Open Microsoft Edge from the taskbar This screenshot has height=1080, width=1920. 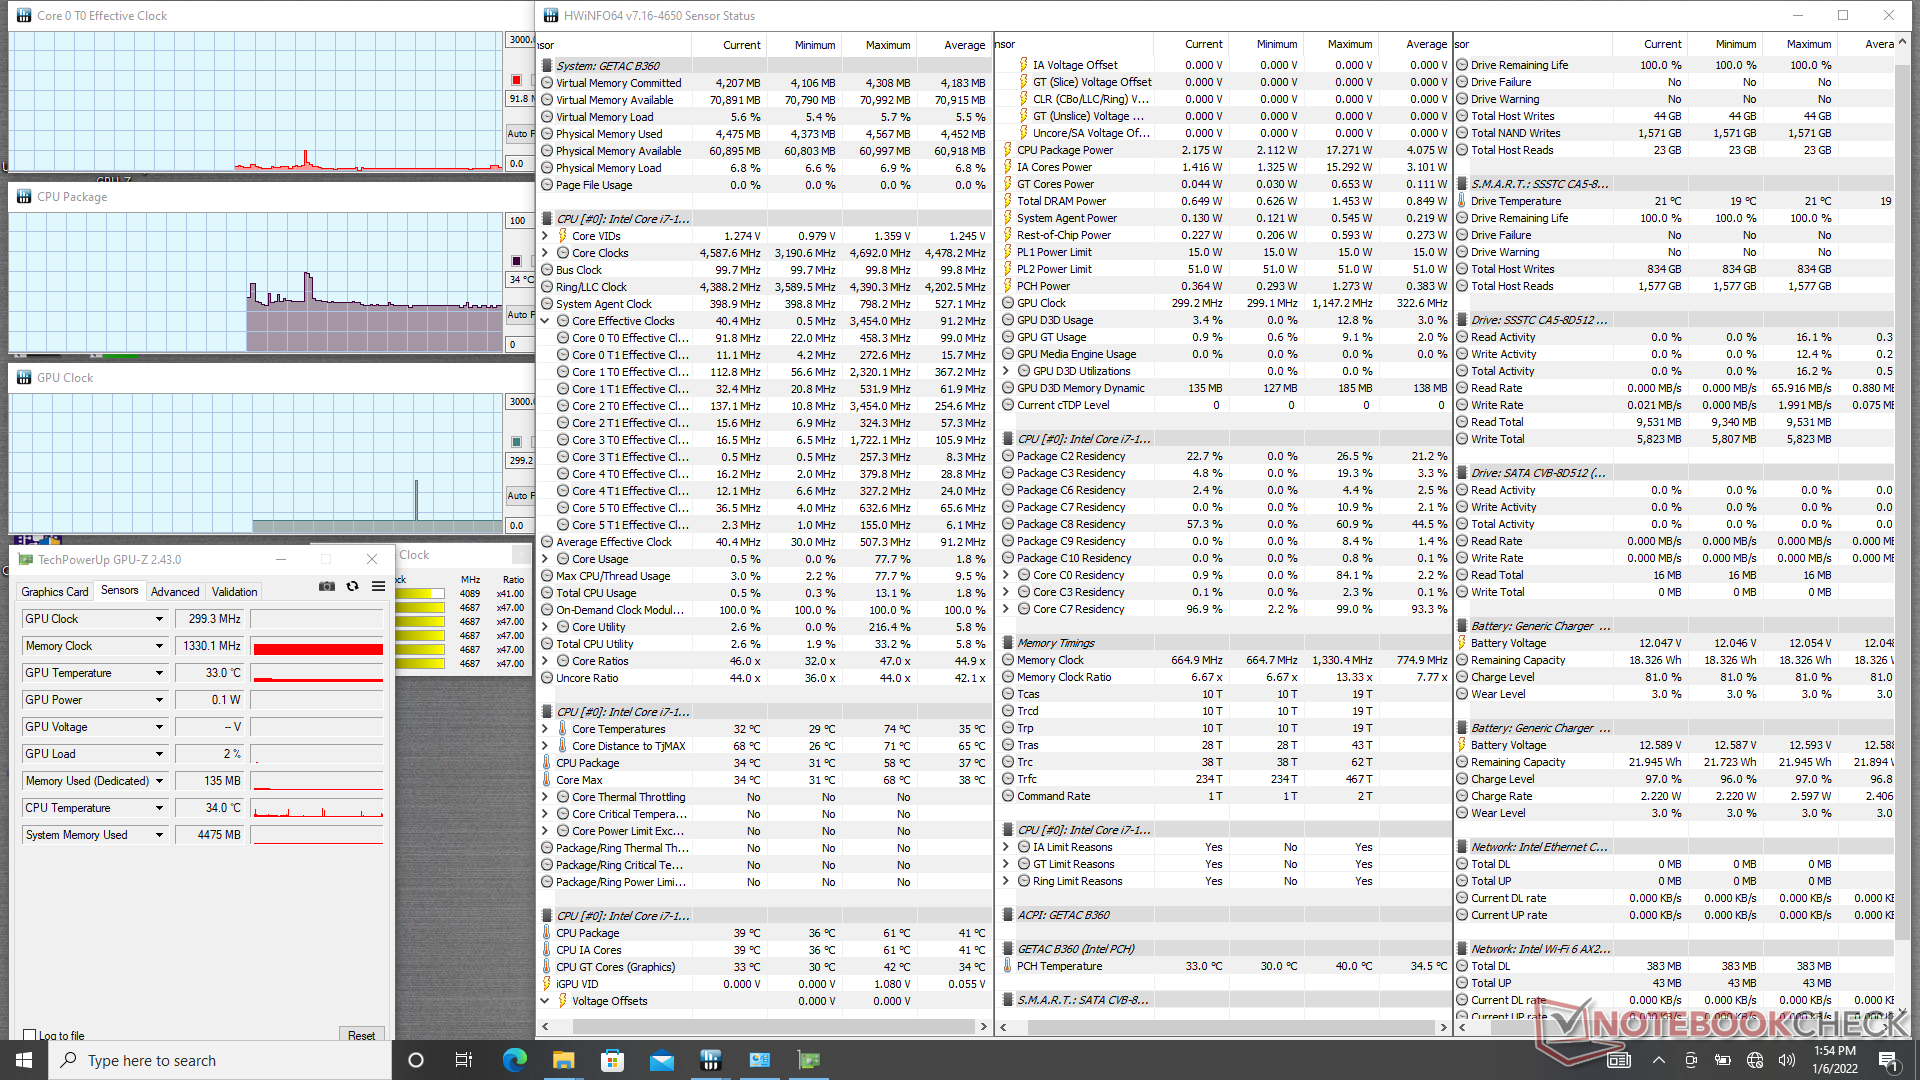coord(514,1060)
